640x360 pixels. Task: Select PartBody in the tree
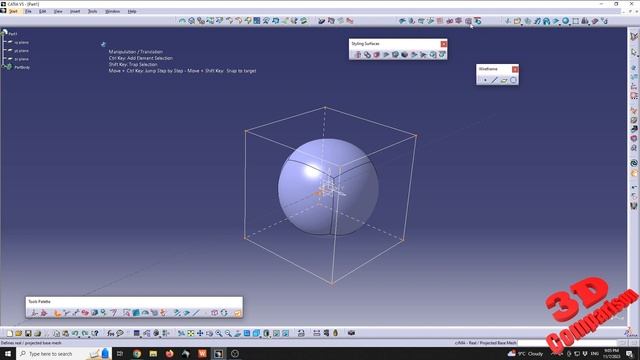[x=22, y=67]
